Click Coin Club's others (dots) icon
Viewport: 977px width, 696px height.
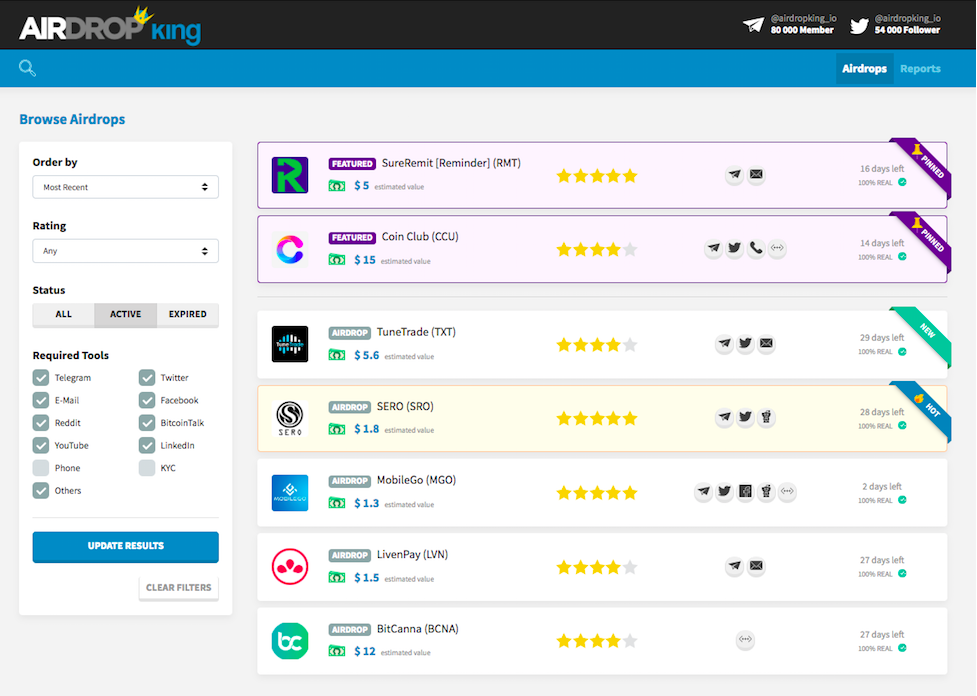tap(777, 248)
